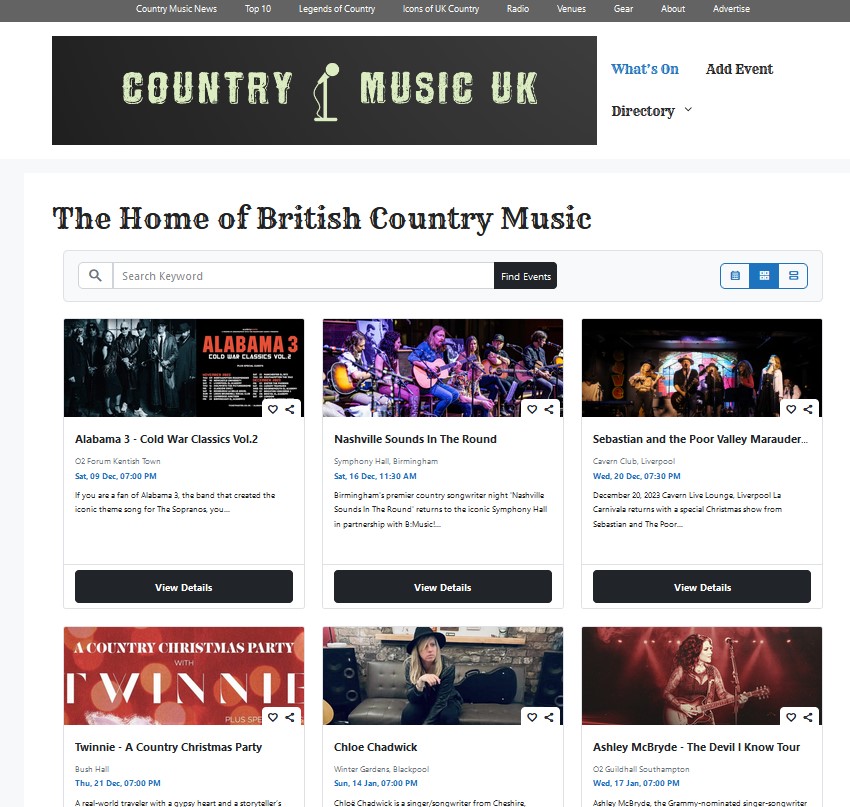Viewport: 850px width, 807px height.
Task: Switch to grid view icon
Action: click(x=764, y=276)
